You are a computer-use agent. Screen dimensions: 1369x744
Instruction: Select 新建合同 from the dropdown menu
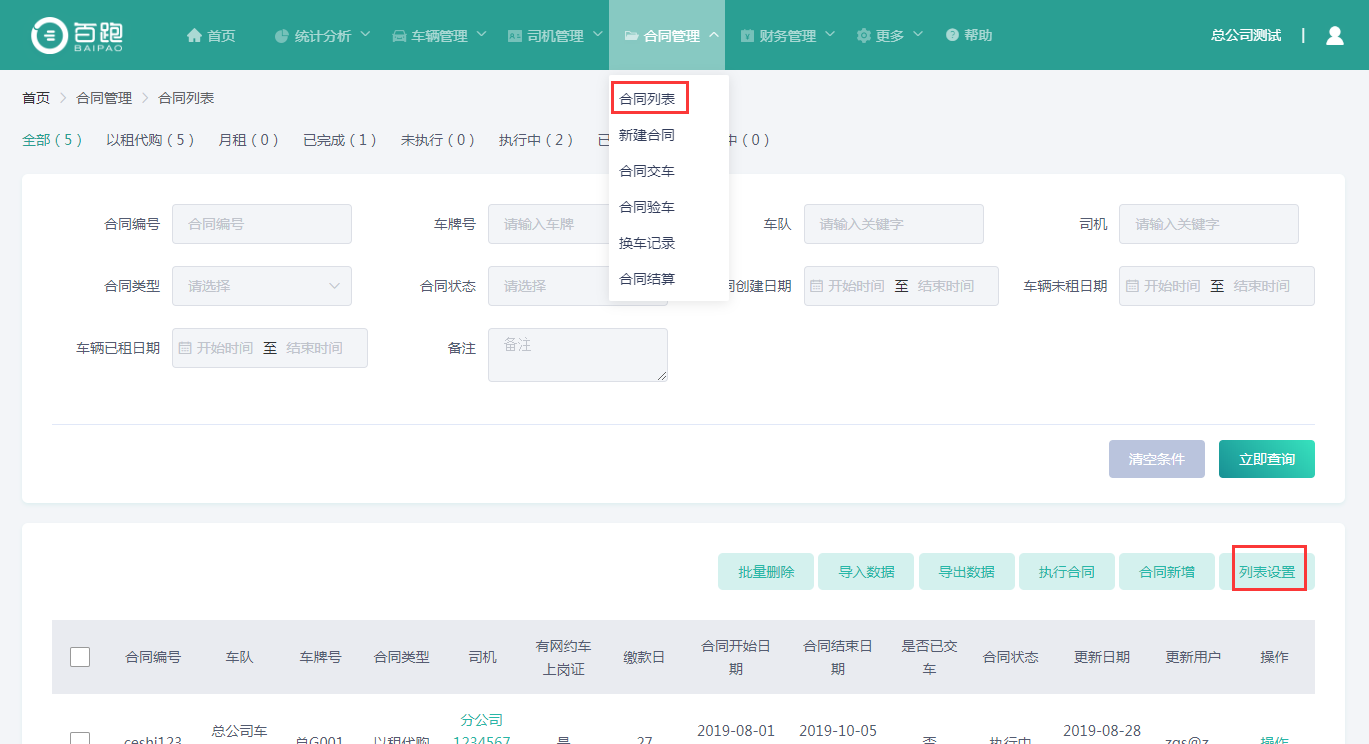point(647,135)
